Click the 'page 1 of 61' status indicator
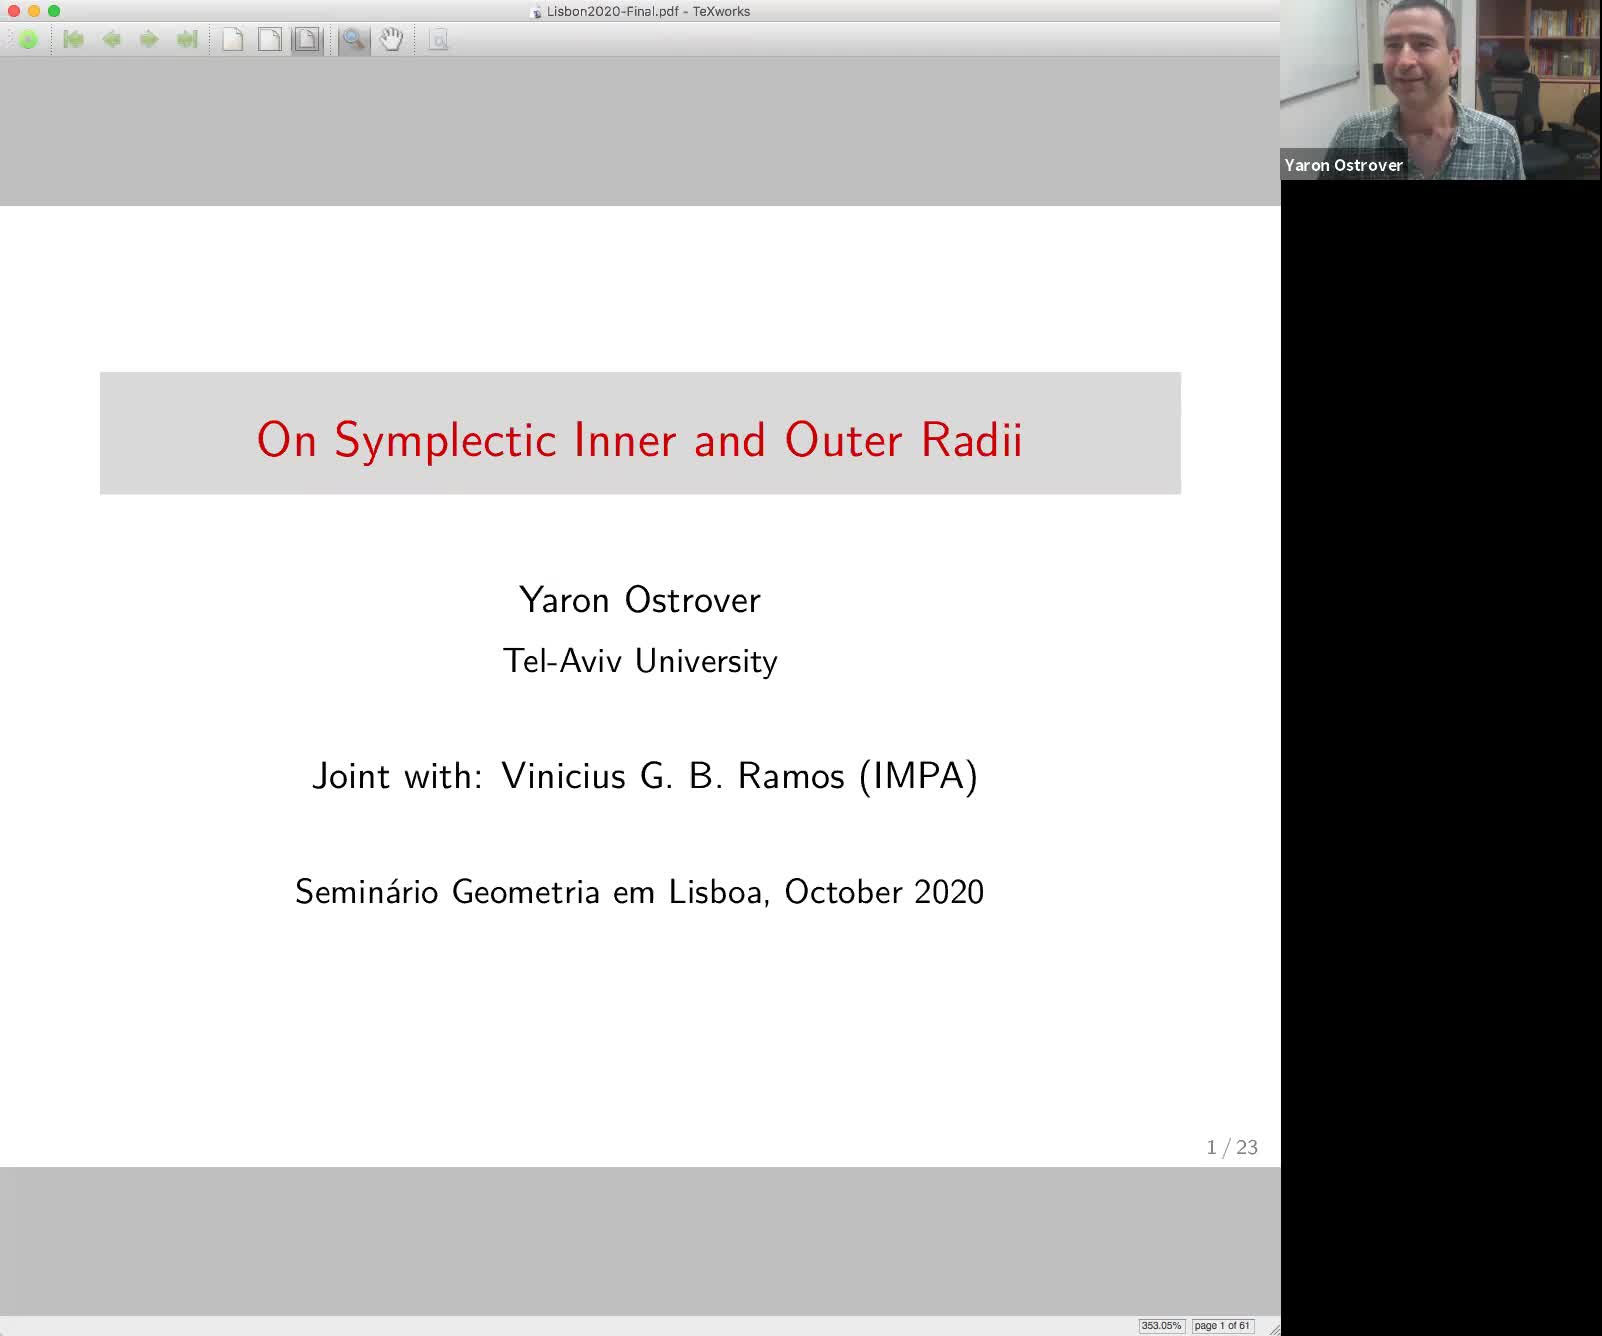 (1222, 1326)
